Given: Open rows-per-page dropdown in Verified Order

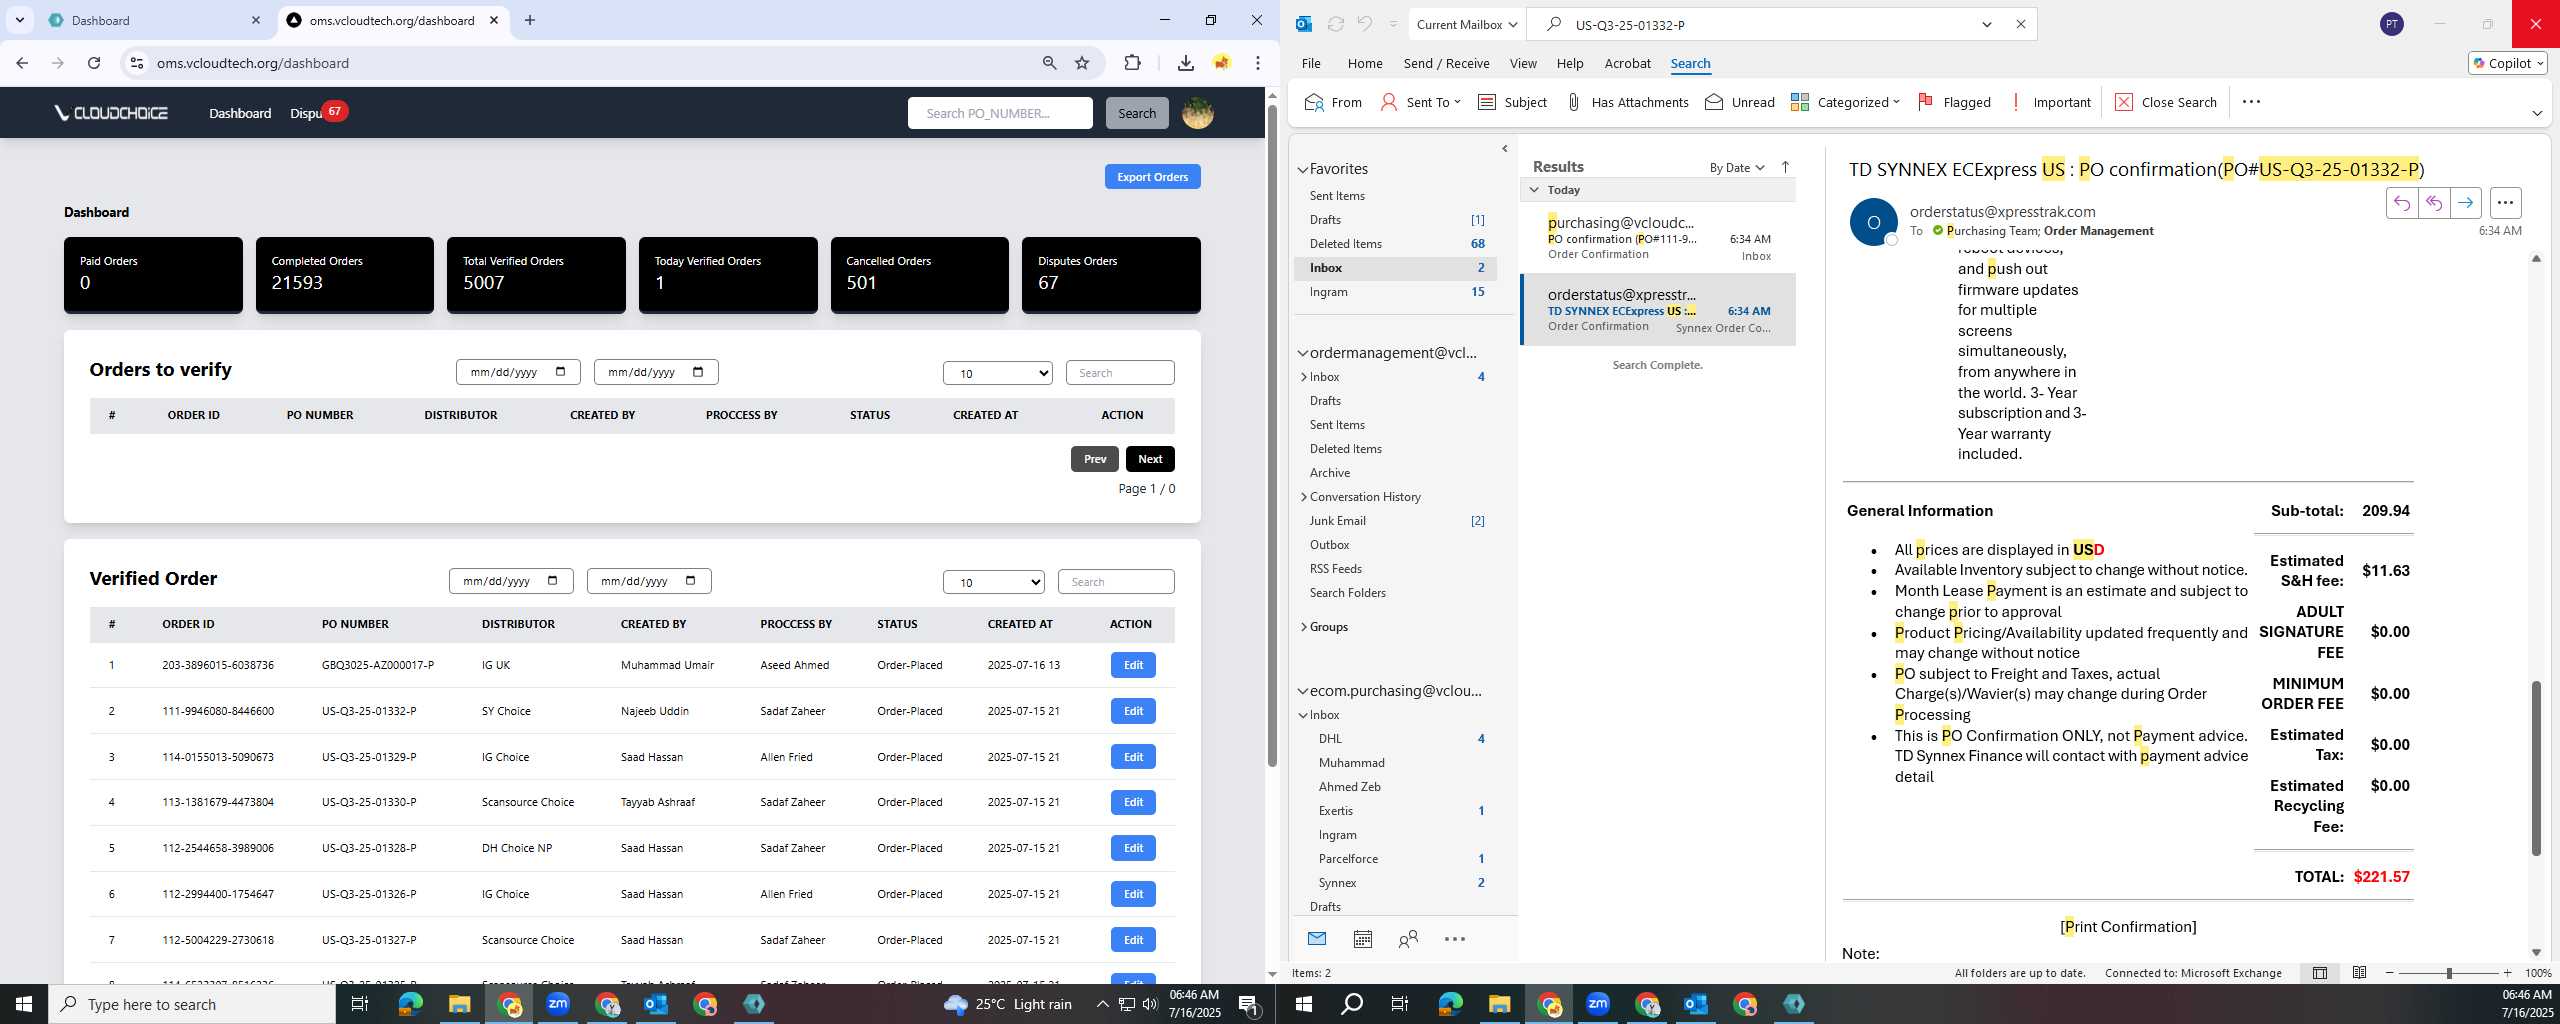Looking at the screenshot, I should pyautogui.click(x=993, y=582).
